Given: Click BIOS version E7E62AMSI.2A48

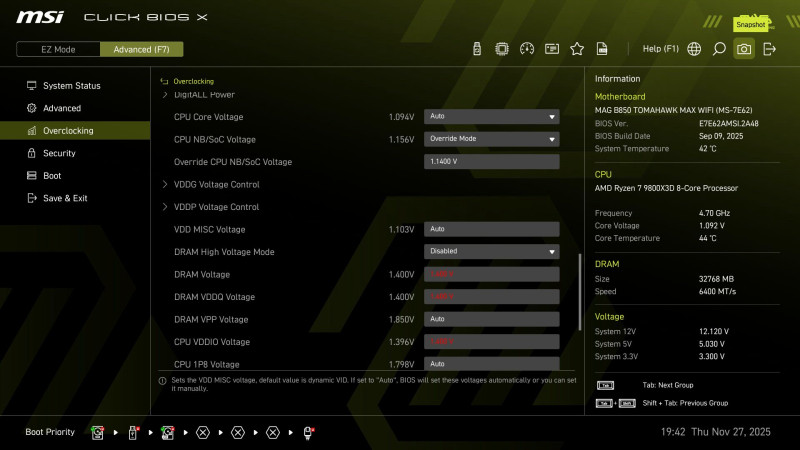Looking at the screenshot, I should 729,123.
